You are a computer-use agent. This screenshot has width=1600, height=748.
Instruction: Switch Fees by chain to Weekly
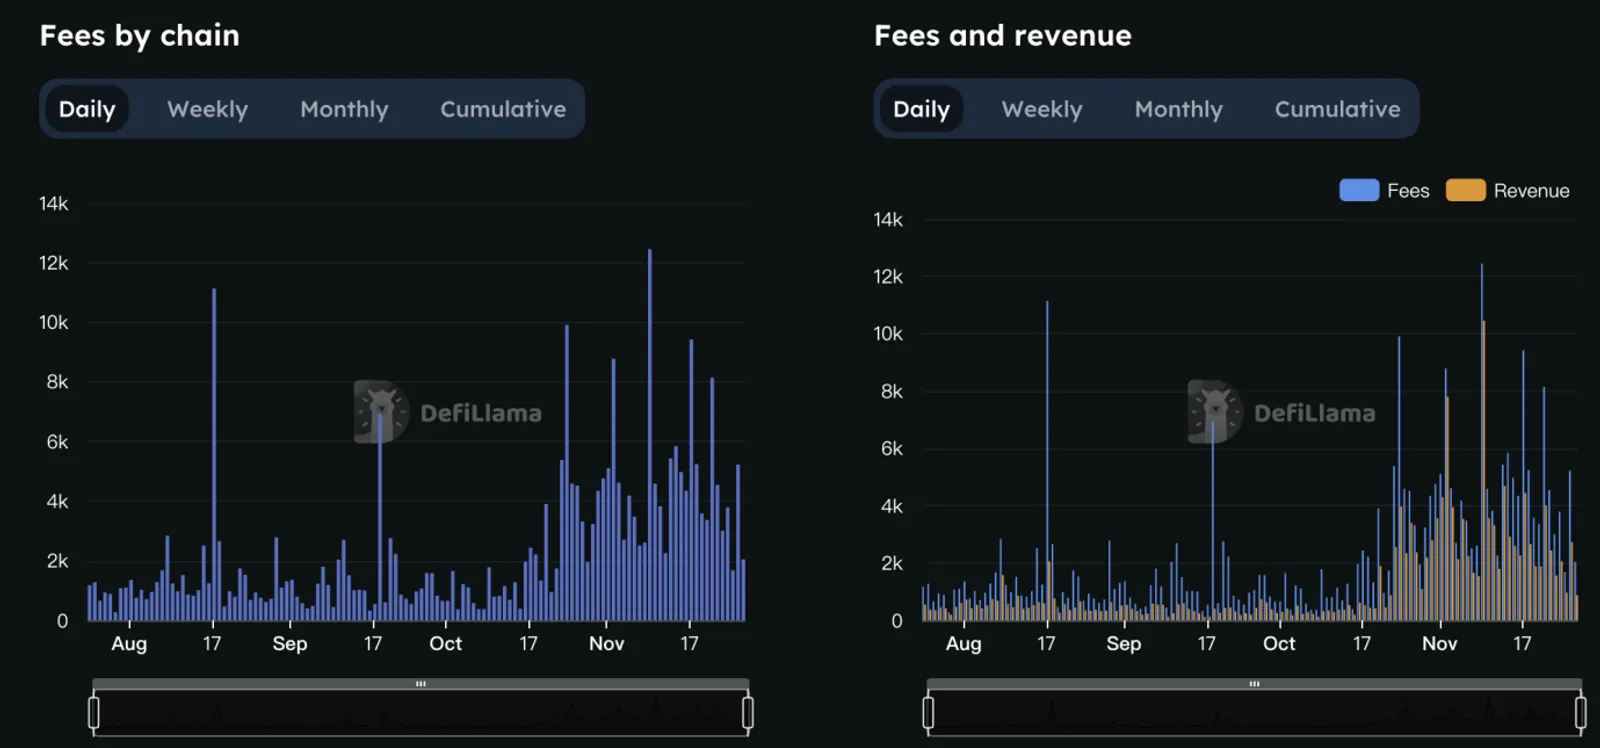[207, 109]
